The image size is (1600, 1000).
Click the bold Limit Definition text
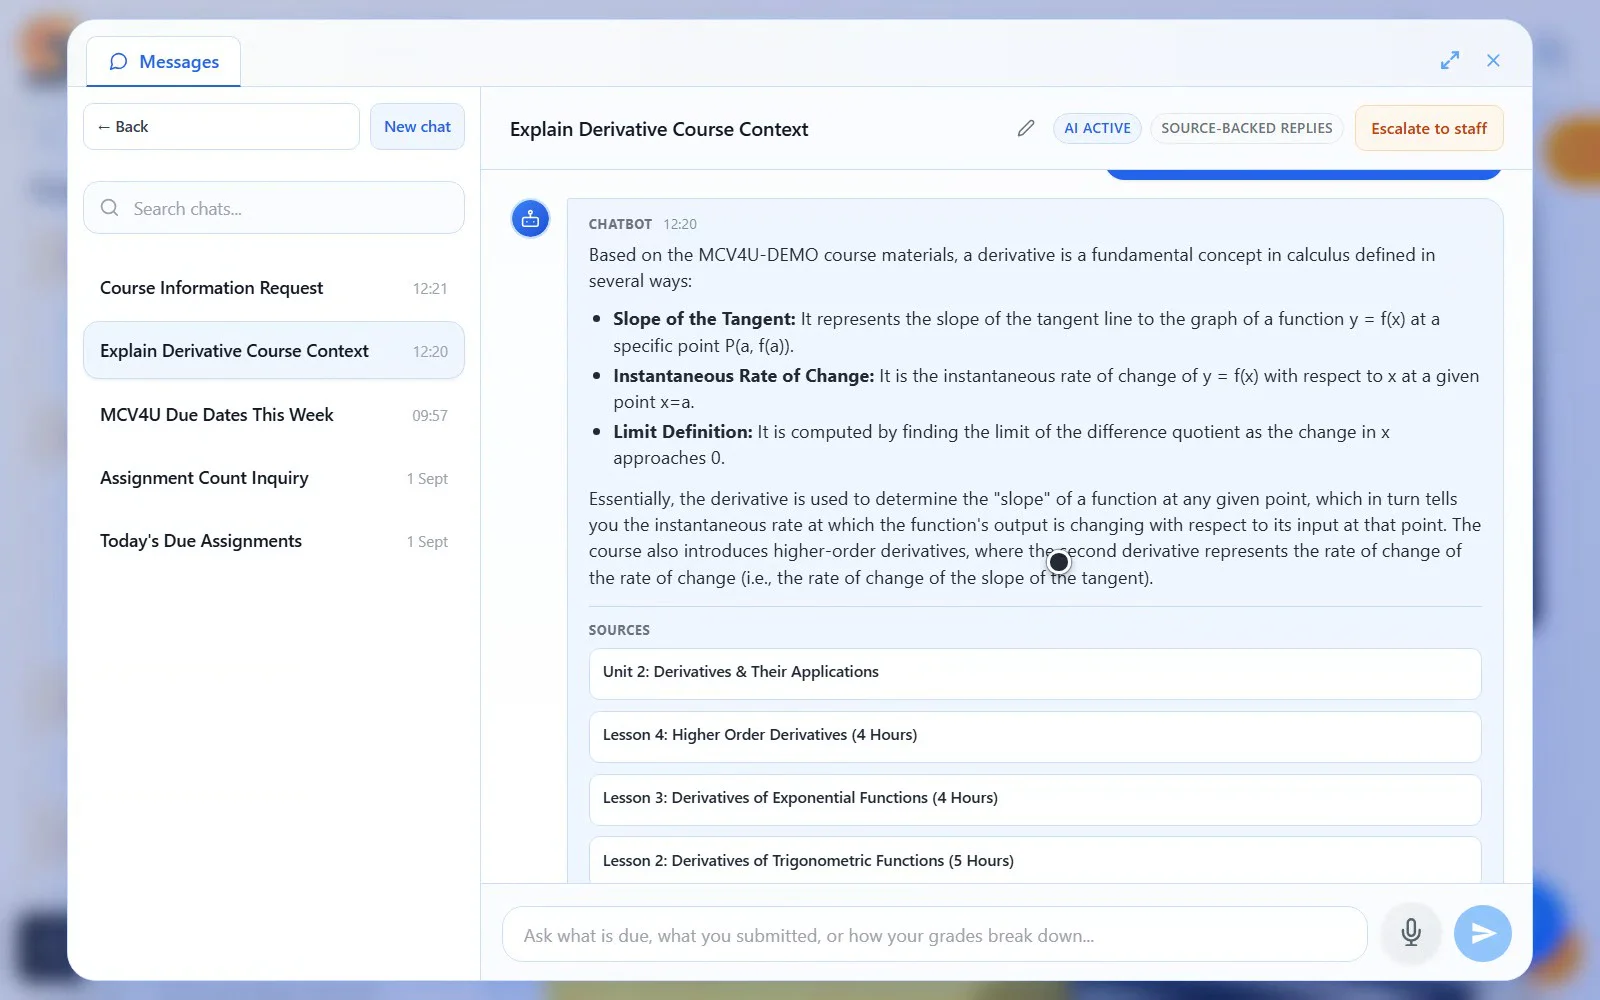point(683,432)
